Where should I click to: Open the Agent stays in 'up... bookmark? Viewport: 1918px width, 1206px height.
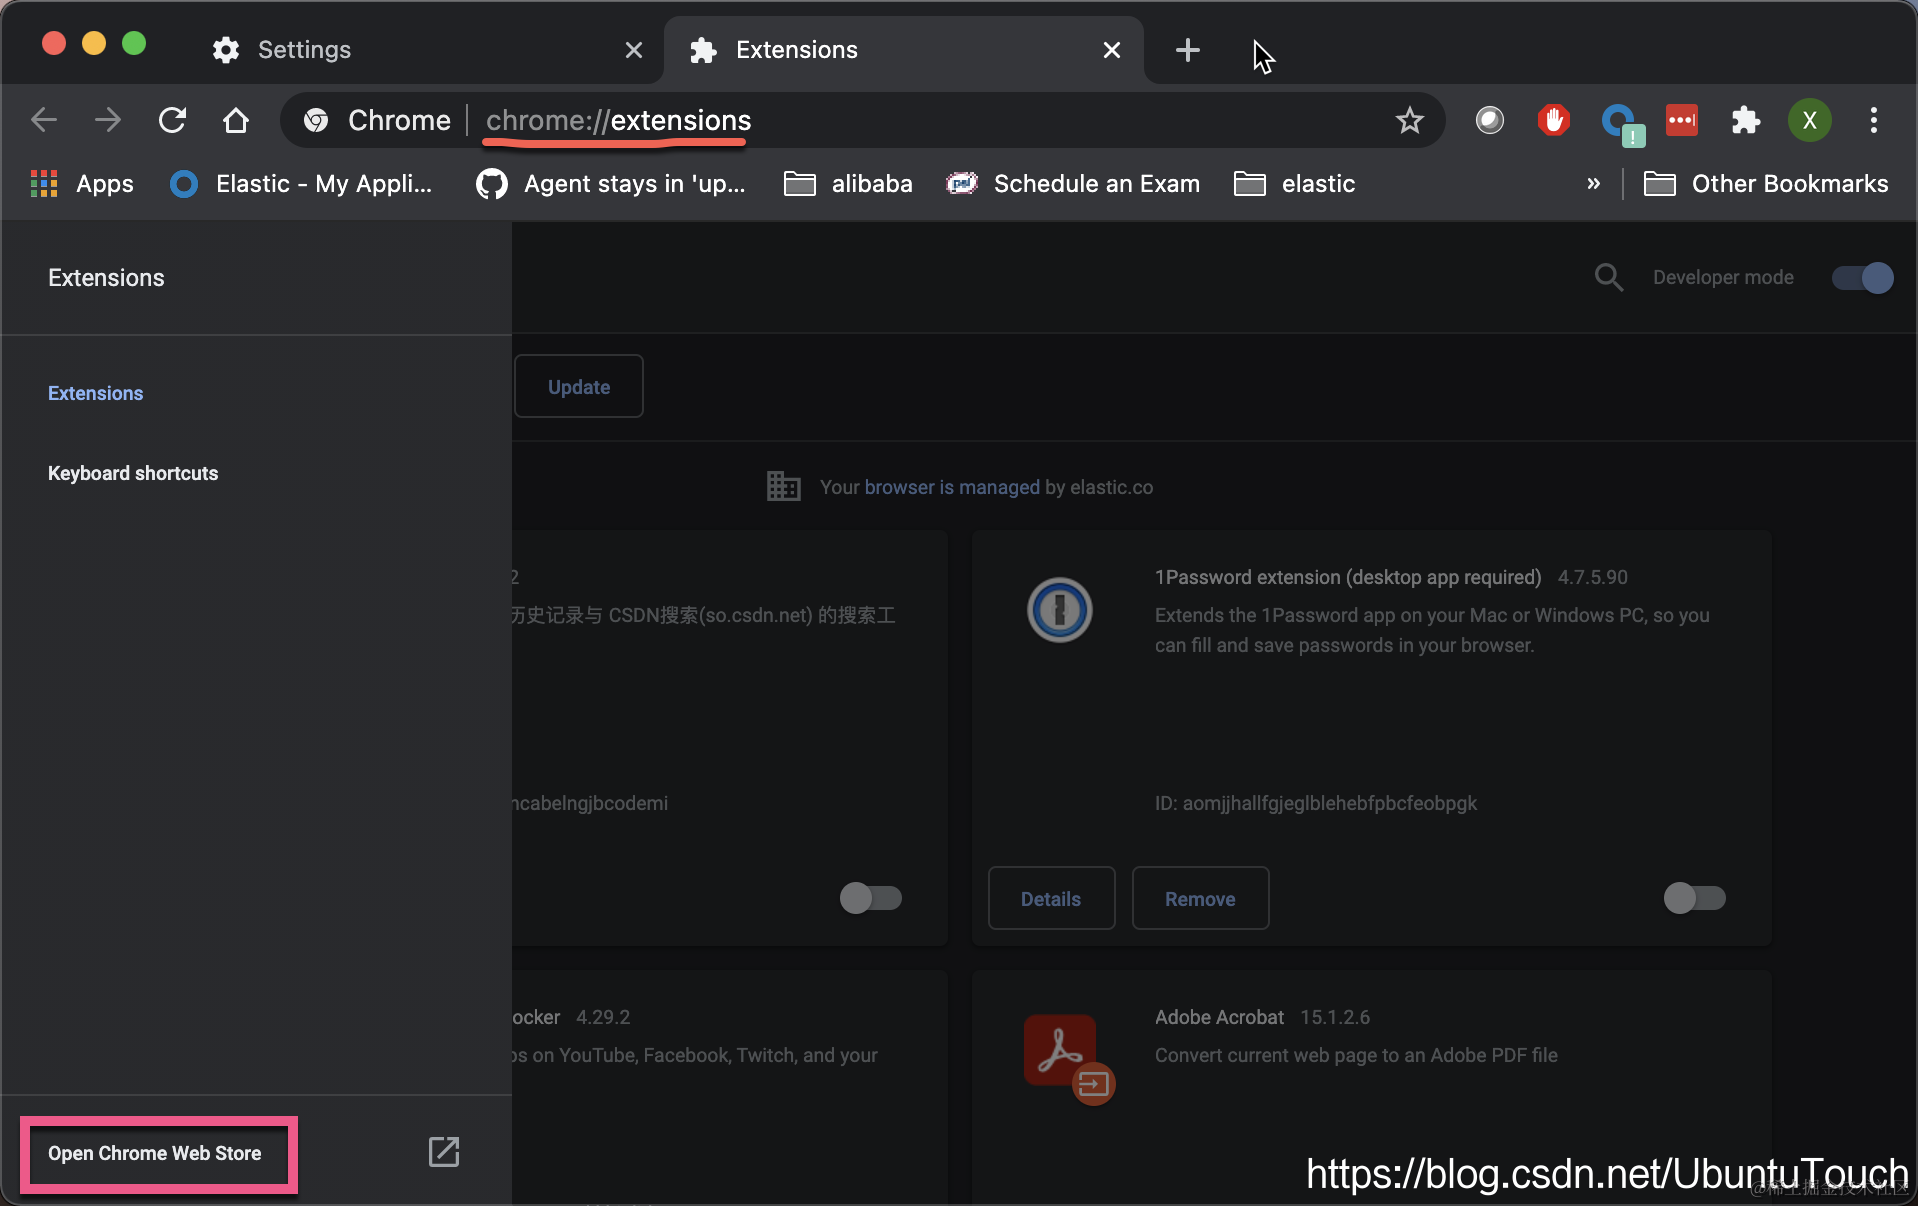[611, 184]
